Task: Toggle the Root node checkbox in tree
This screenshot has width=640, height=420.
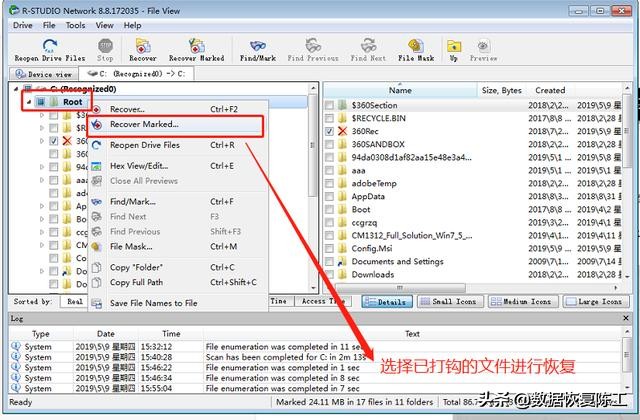Action: [41, 102]
